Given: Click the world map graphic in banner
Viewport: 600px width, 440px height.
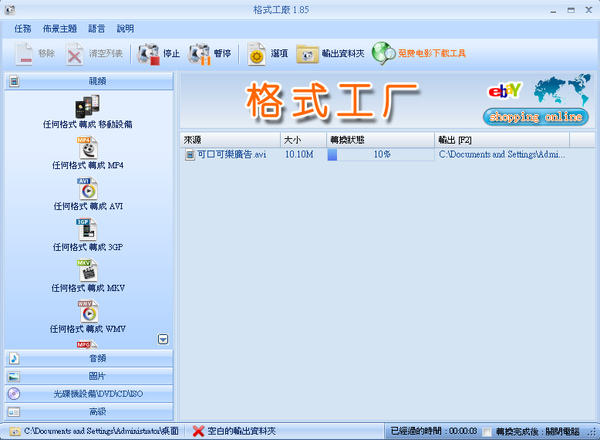Looking at the screenshot, I should pos(562,90).
